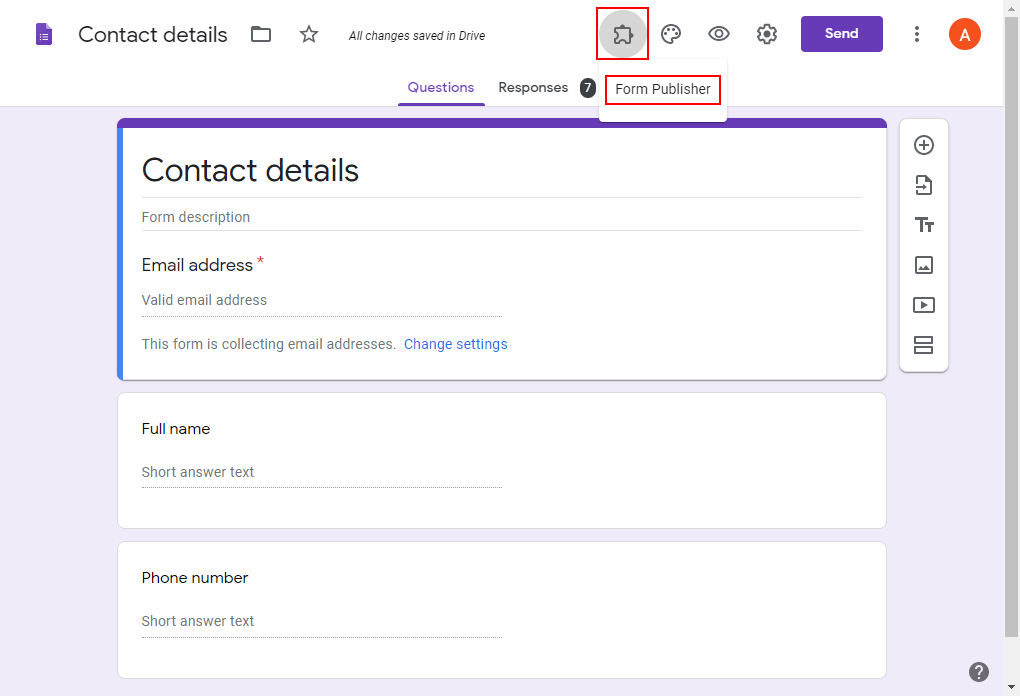Click the responses count badge 7

click(x=588, y=88)
